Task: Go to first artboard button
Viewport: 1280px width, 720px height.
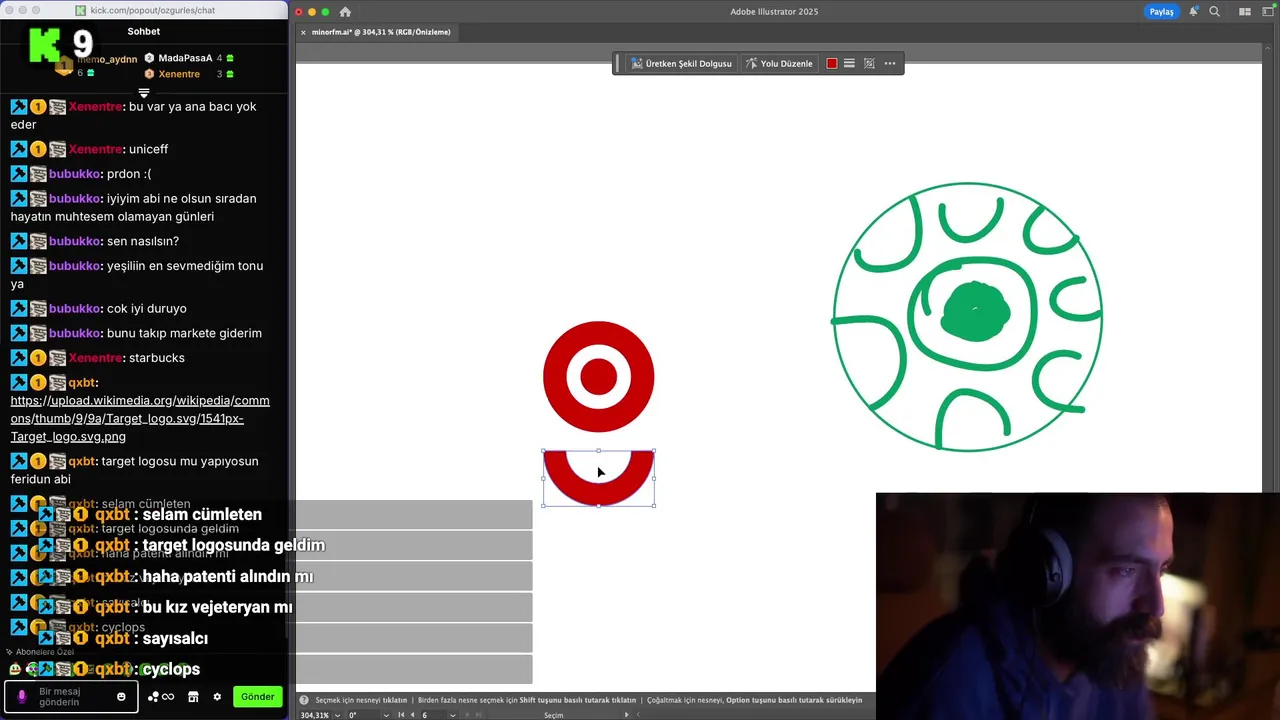Action: [x=401, y=715]
